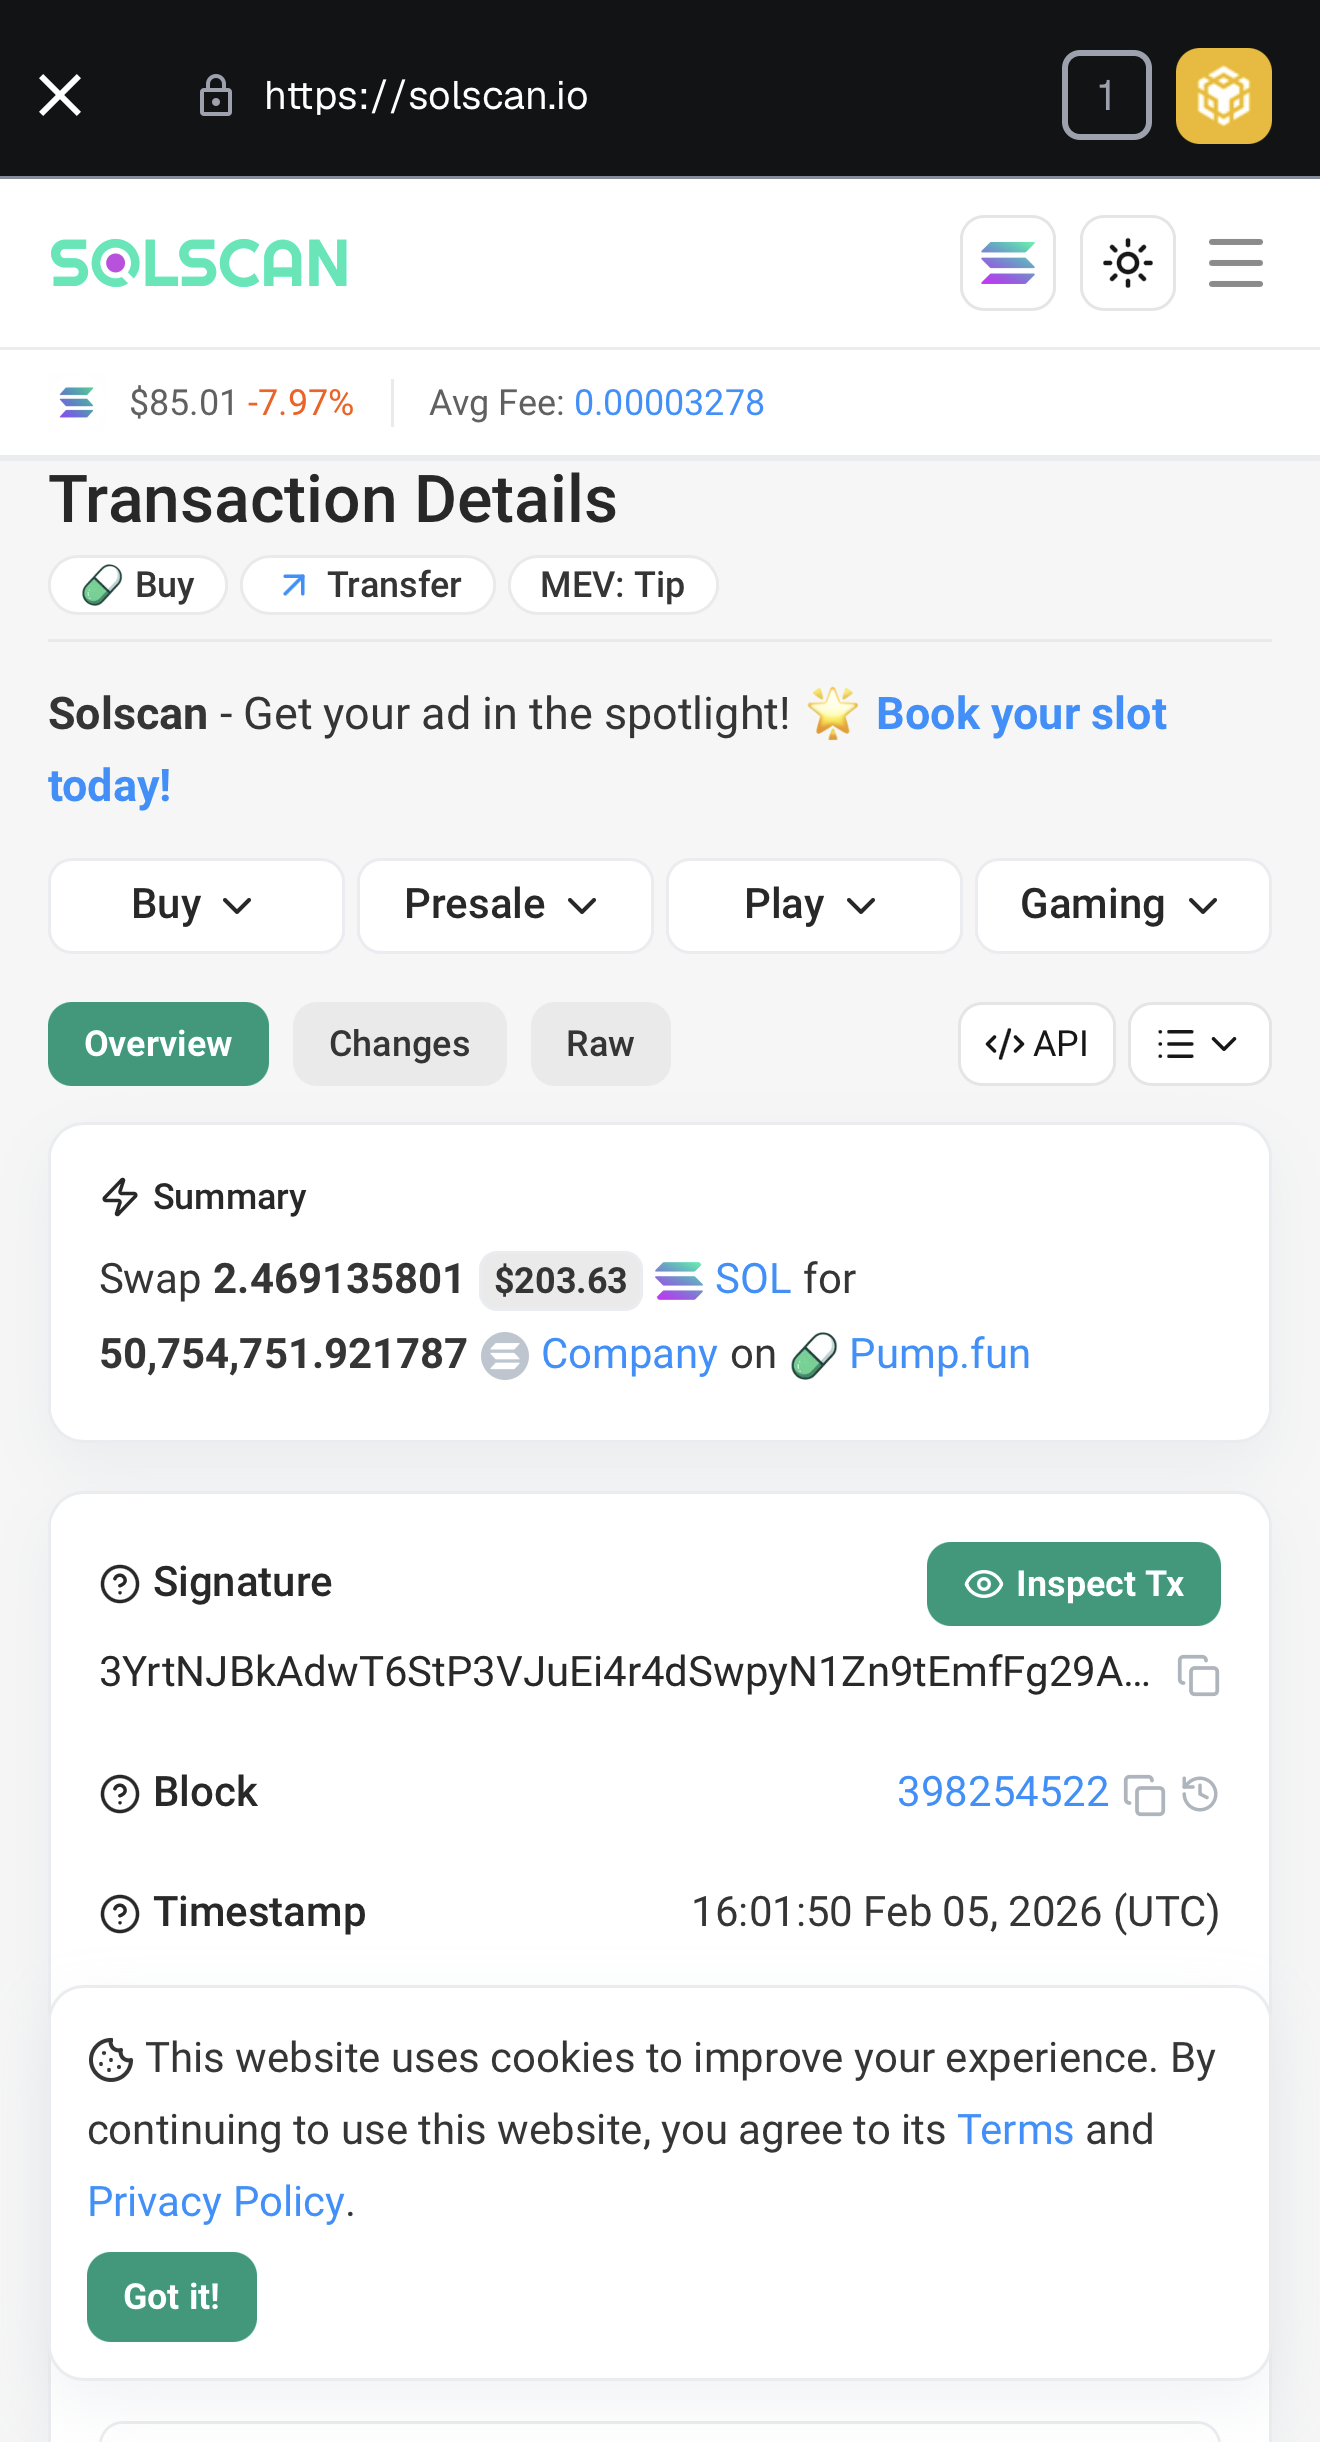Open the list view options dropdown
Screen dimensions: 1320x2442
coord(1199,1044)
